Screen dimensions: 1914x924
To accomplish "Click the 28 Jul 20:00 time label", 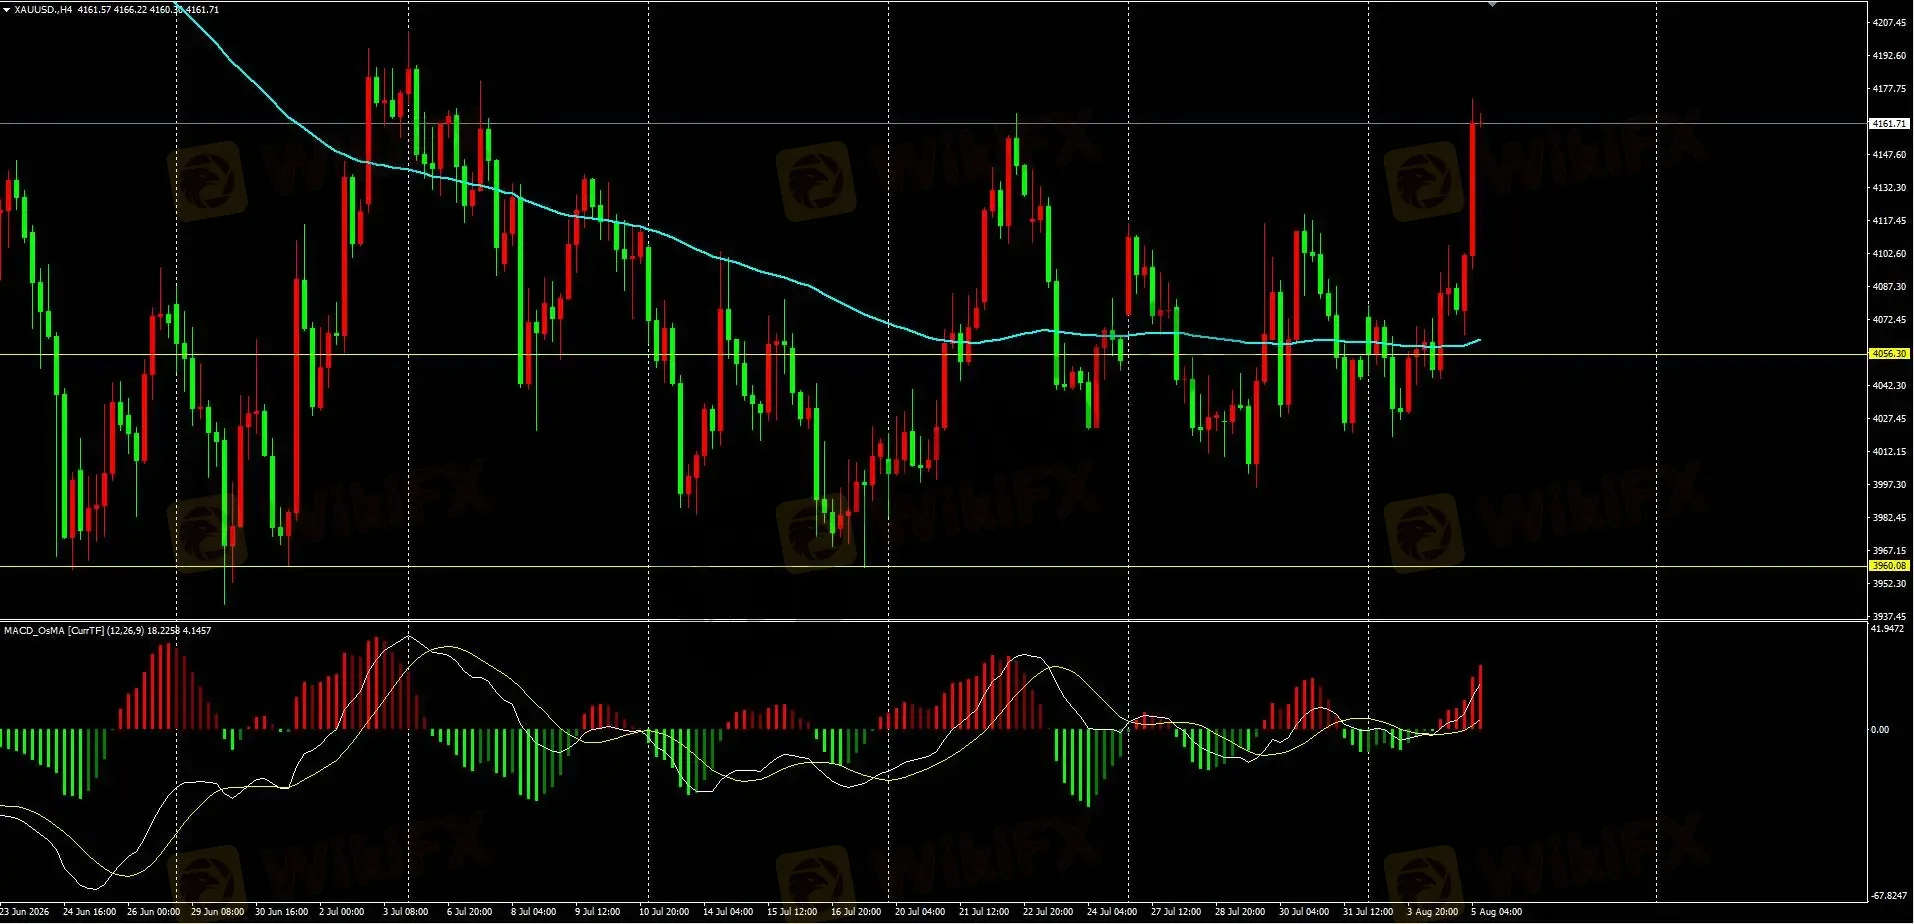I will click(x=1241, y=912).
